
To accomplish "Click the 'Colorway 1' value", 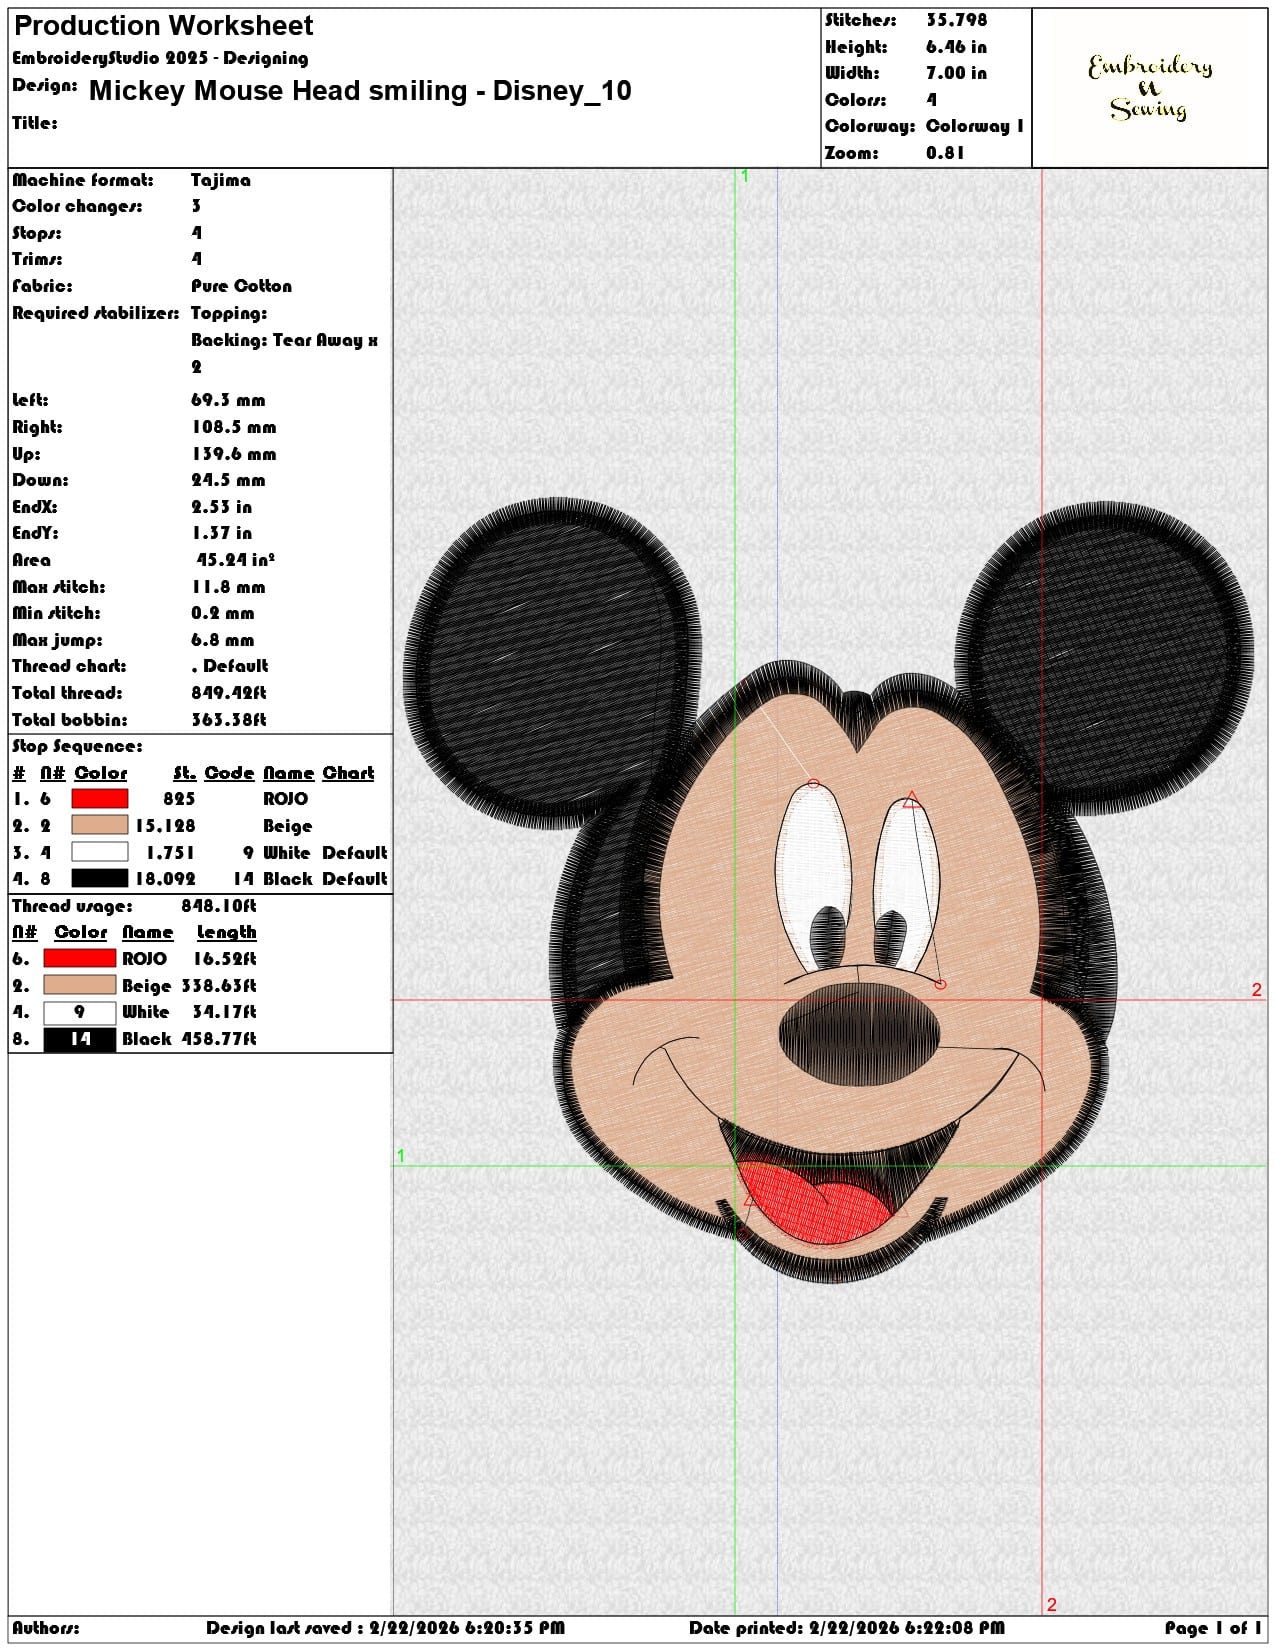I will tap(975, 126).
